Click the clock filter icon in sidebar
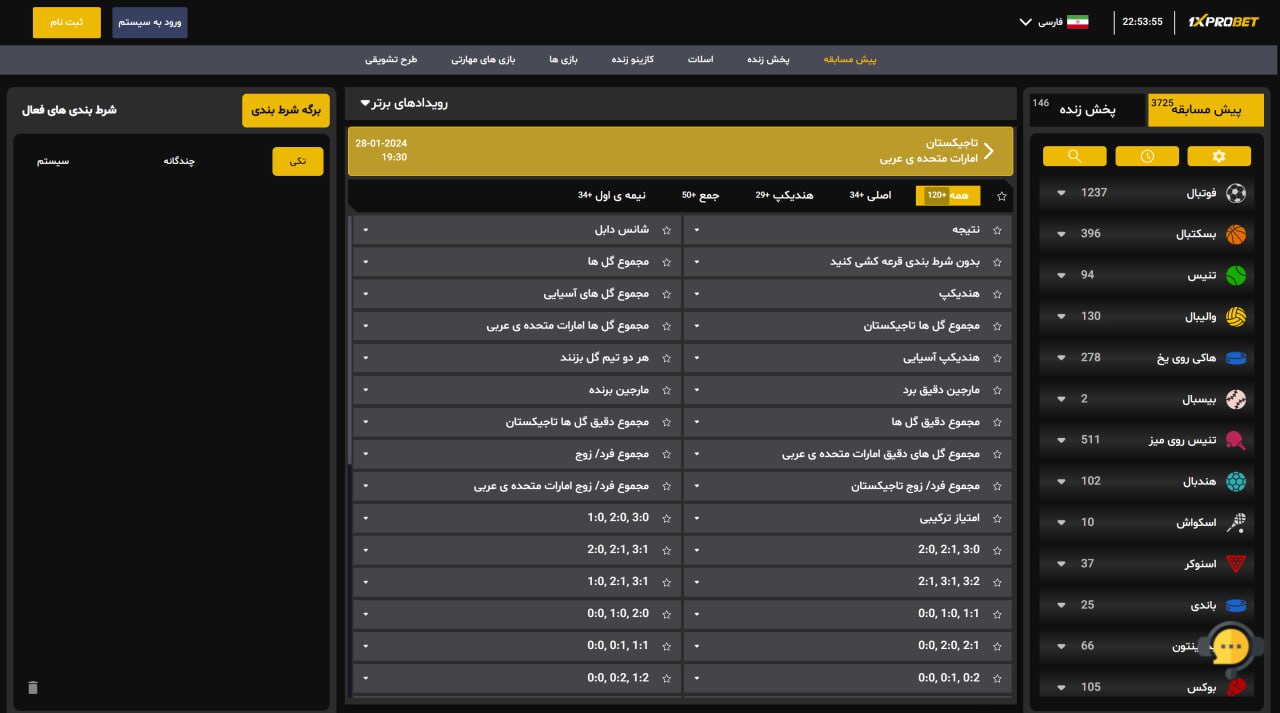The width and height of the screenshot is (1280, 713). coord(1147,156)
